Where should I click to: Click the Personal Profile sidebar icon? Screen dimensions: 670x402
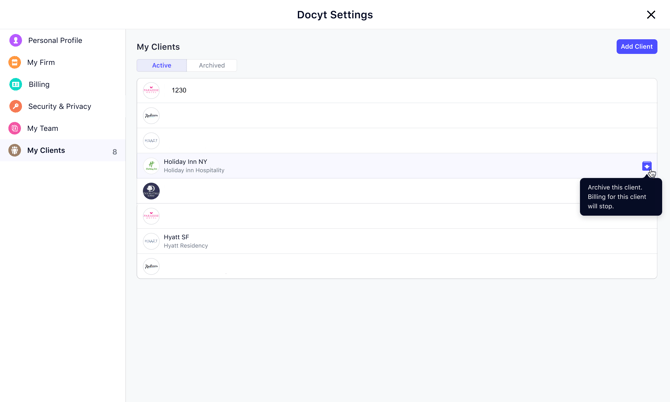point(15,40)
